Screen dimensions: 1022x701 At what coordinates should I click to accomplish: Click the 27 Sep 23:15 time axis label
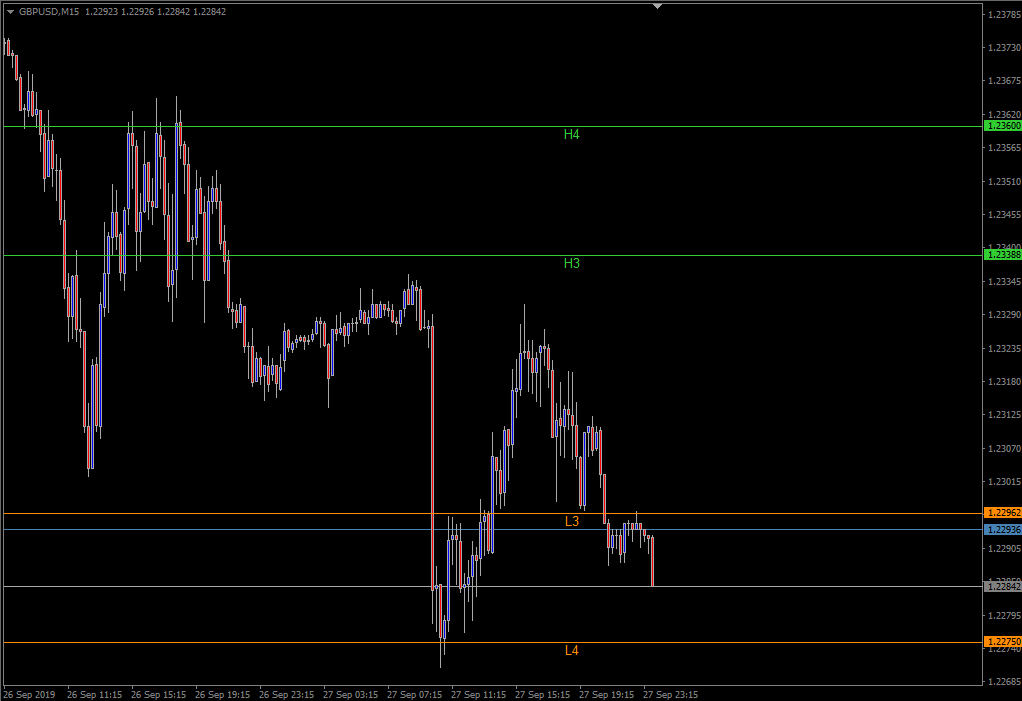(671, 694)
